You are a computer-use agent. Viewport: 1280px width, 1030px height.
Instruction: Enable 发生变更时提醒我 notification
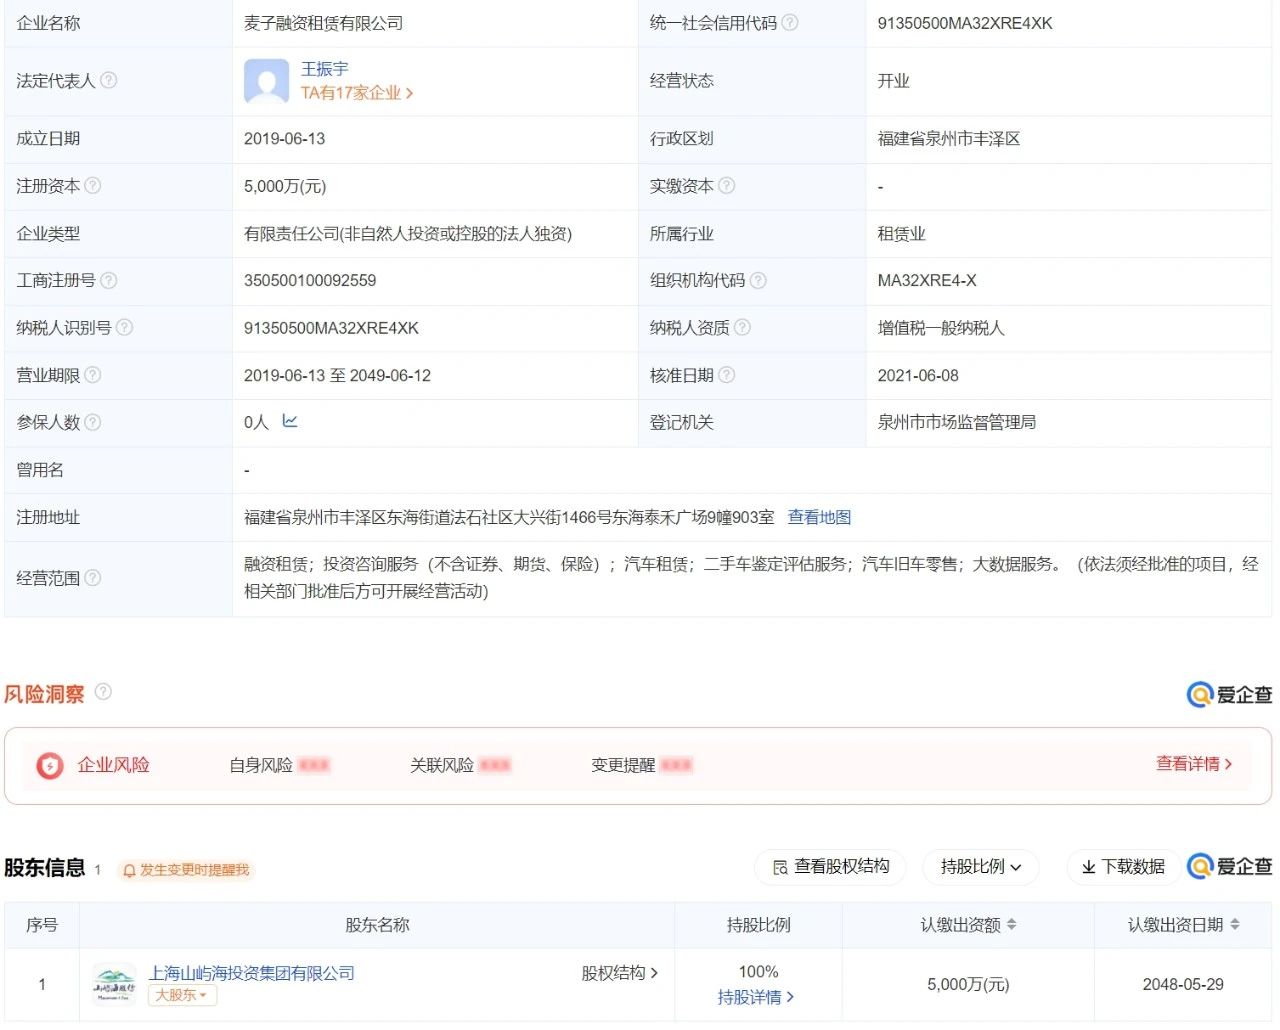(186, 870)
